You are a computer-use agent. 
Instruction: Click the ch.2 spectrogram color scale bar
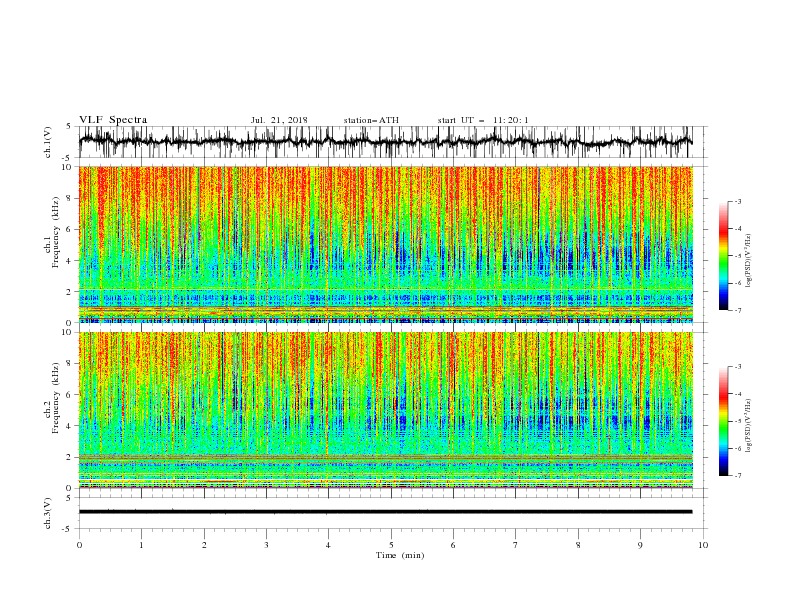(723, 421)
